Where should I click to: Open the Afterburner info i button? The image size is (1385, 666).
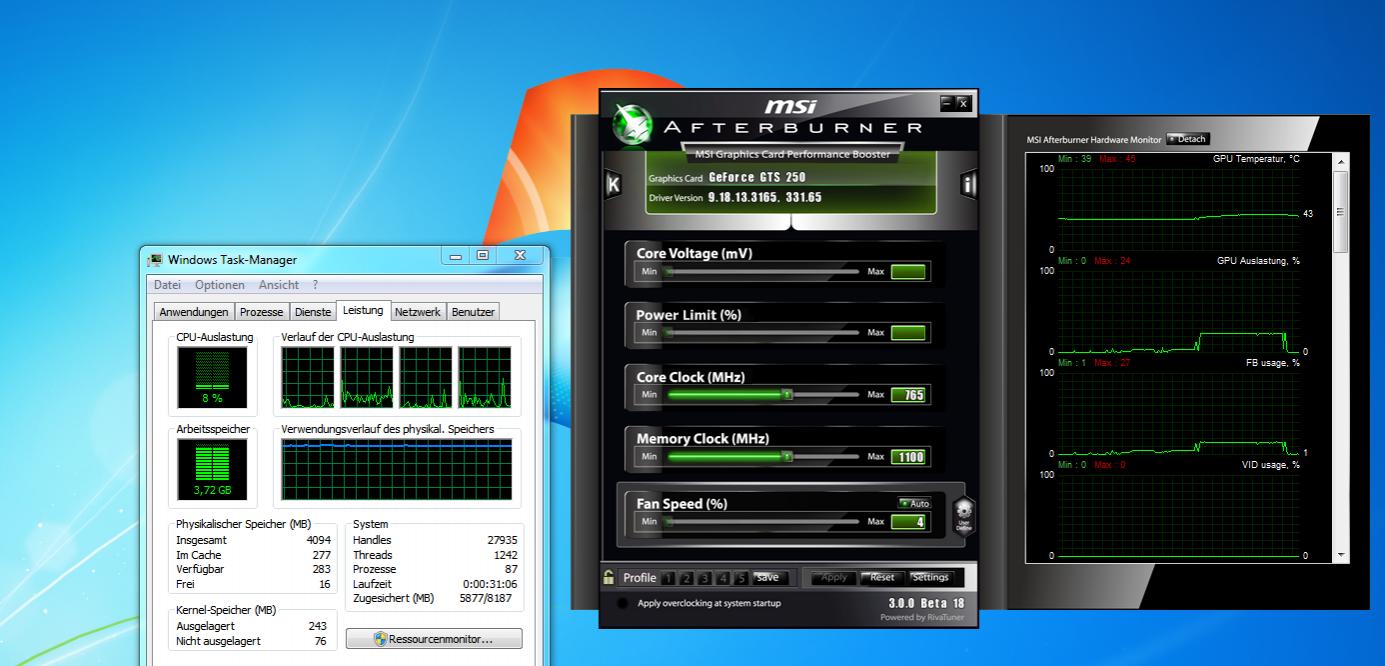click(968, 184)
